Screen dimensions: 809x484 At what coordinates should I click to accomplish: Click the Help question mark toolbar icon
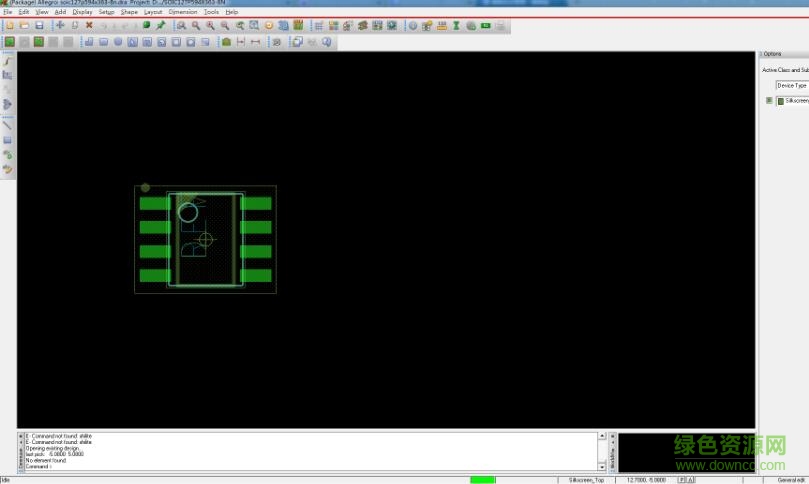(x=326, y=42)
